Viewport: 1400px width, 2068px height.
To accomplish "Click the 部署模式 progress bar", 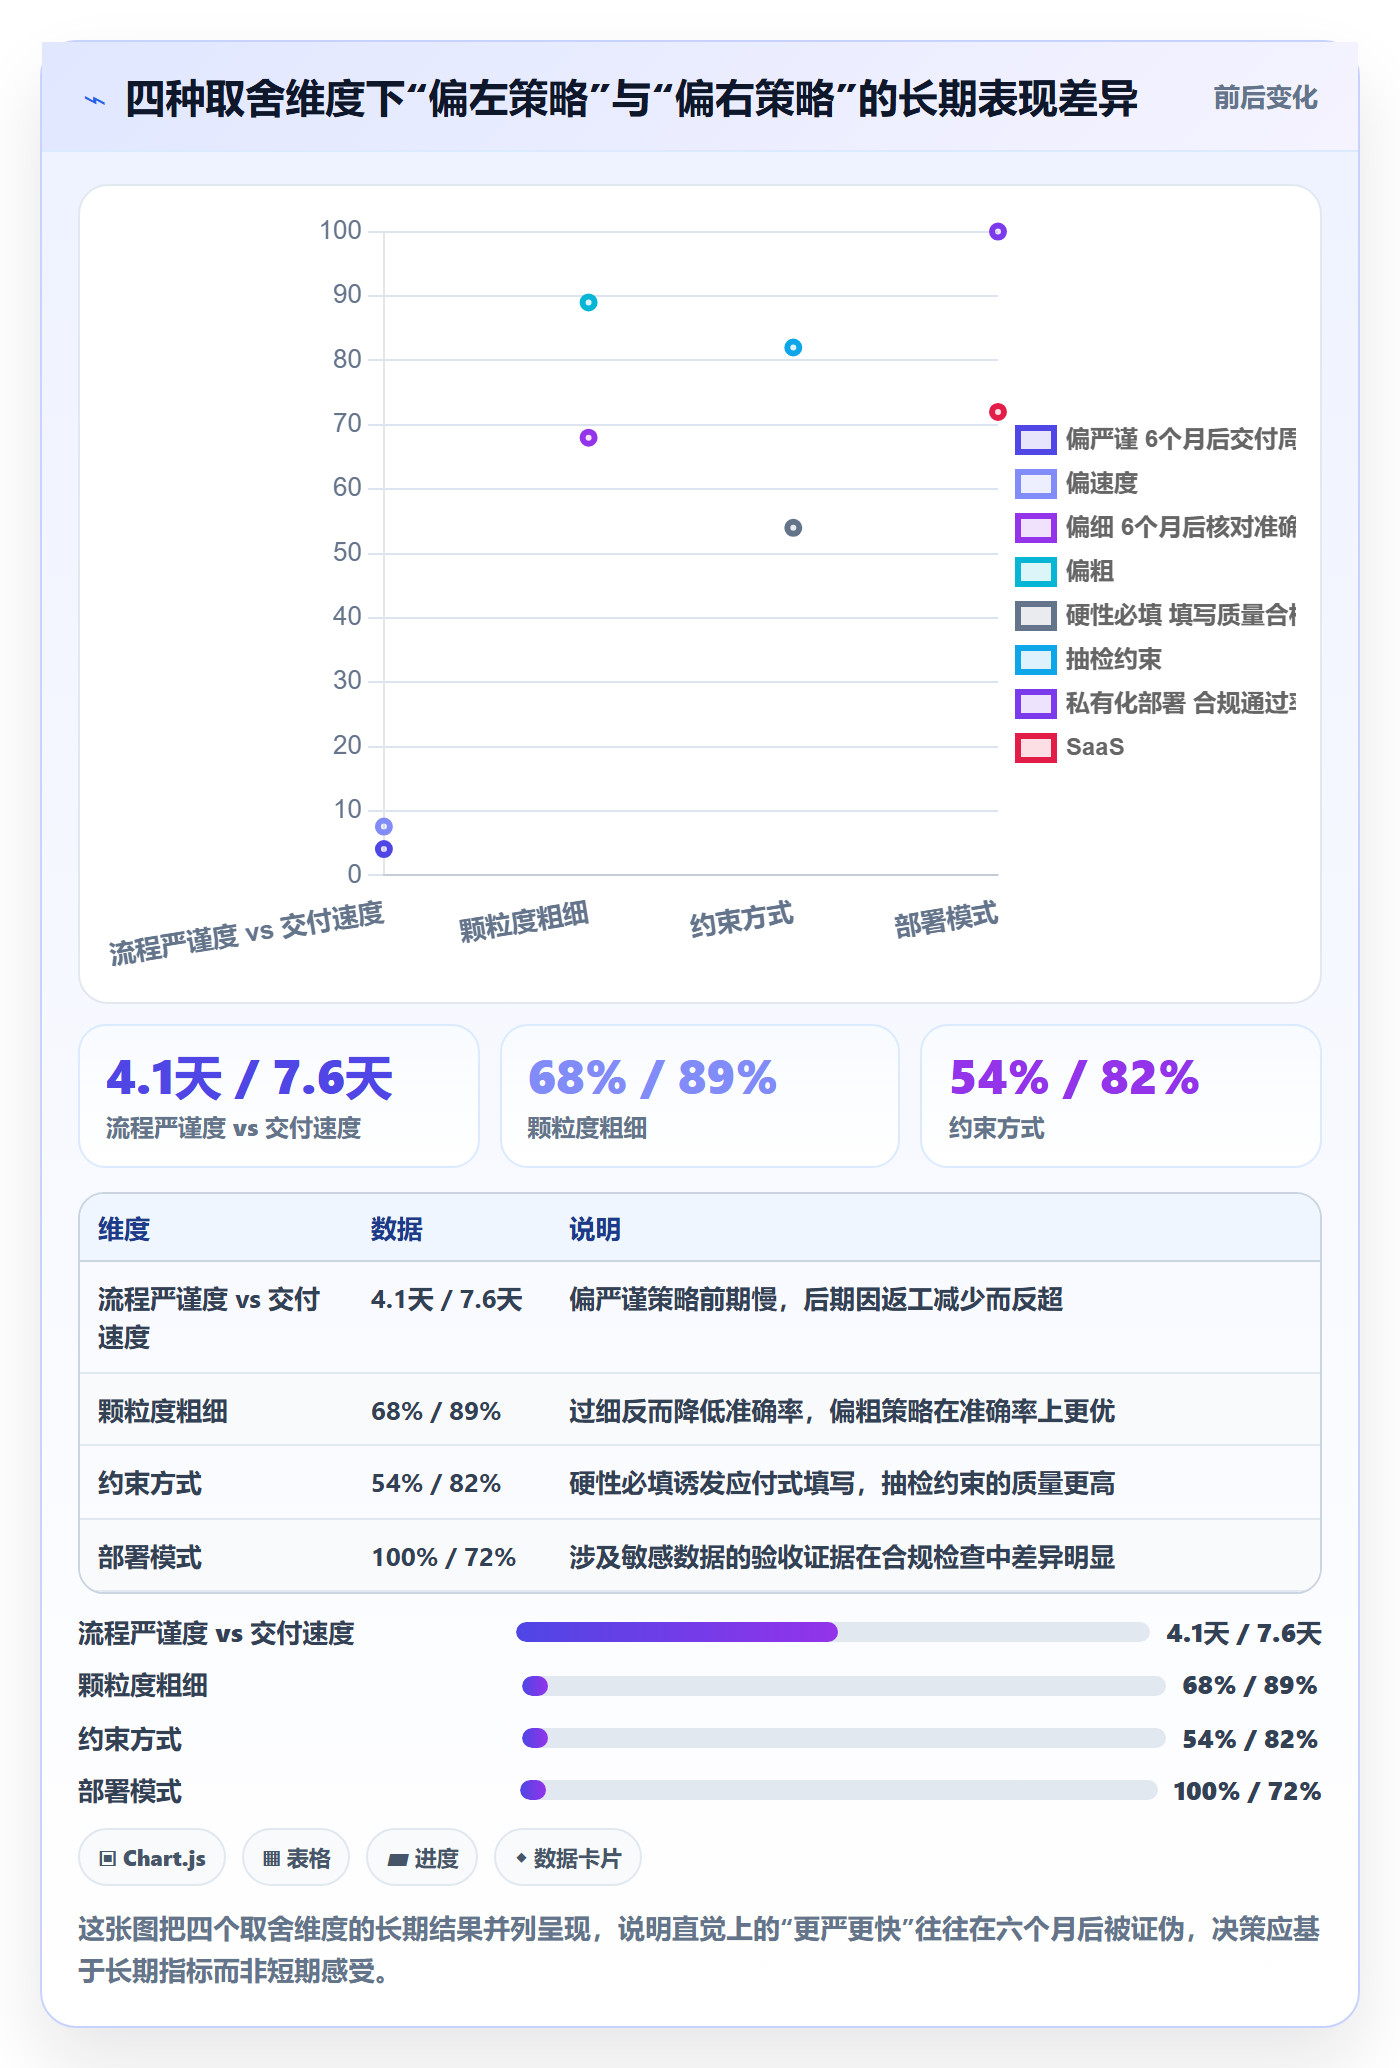I will pos(839,1790).
